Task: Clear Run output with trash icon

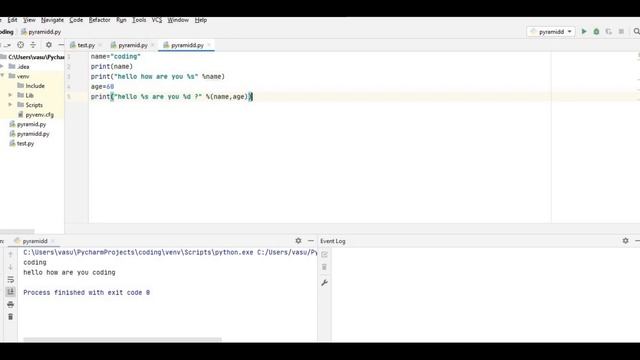Action: coord(11,317)
